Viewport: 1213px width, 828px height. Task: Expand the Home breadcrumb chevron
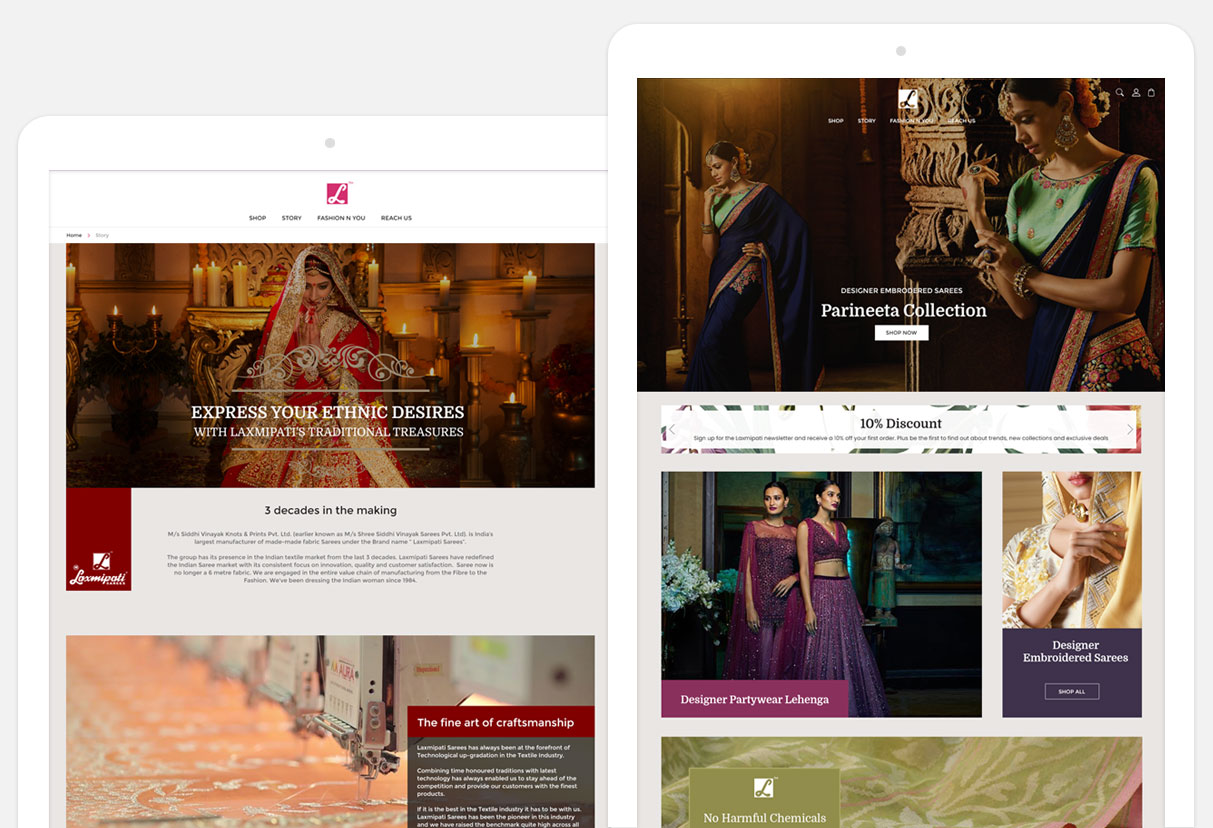(x=87, y=235)
